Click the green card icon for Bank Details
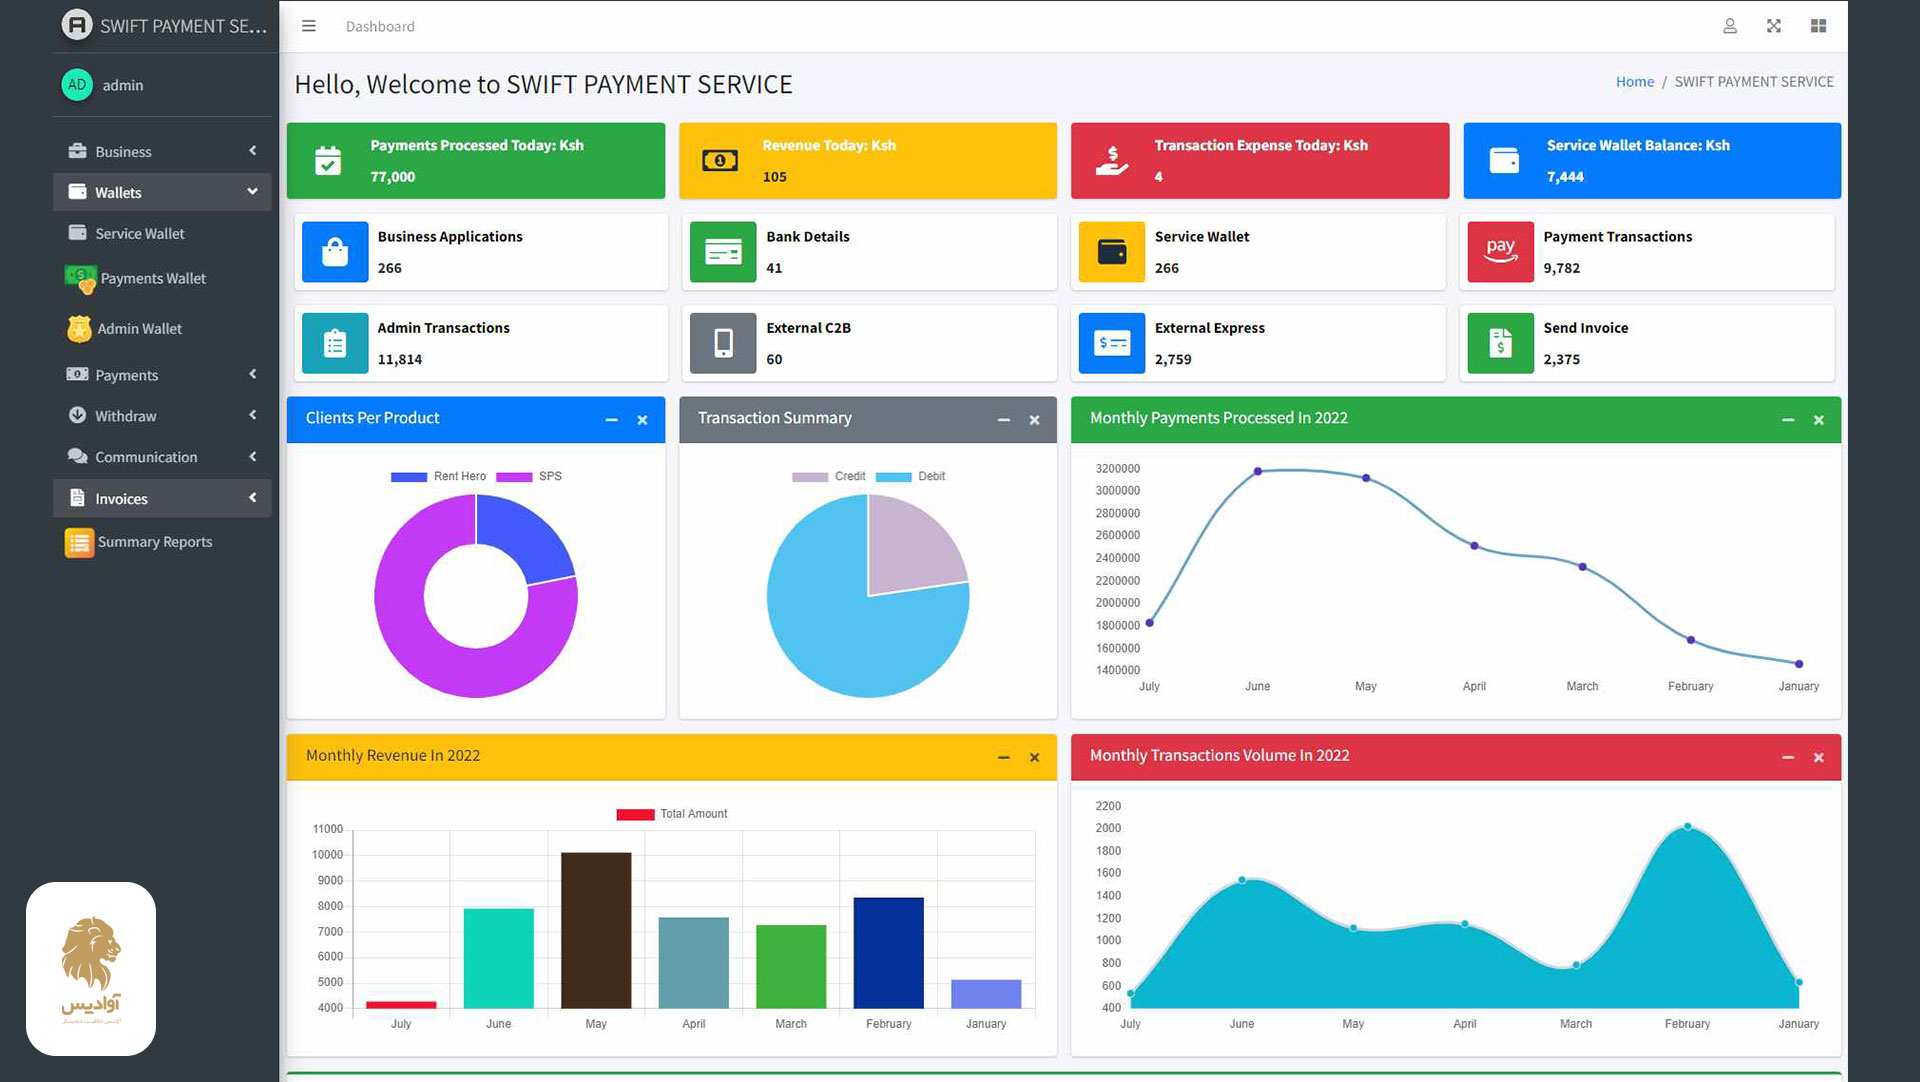This screenshot has height=1082, width=1920. click(x=723, y=252)
